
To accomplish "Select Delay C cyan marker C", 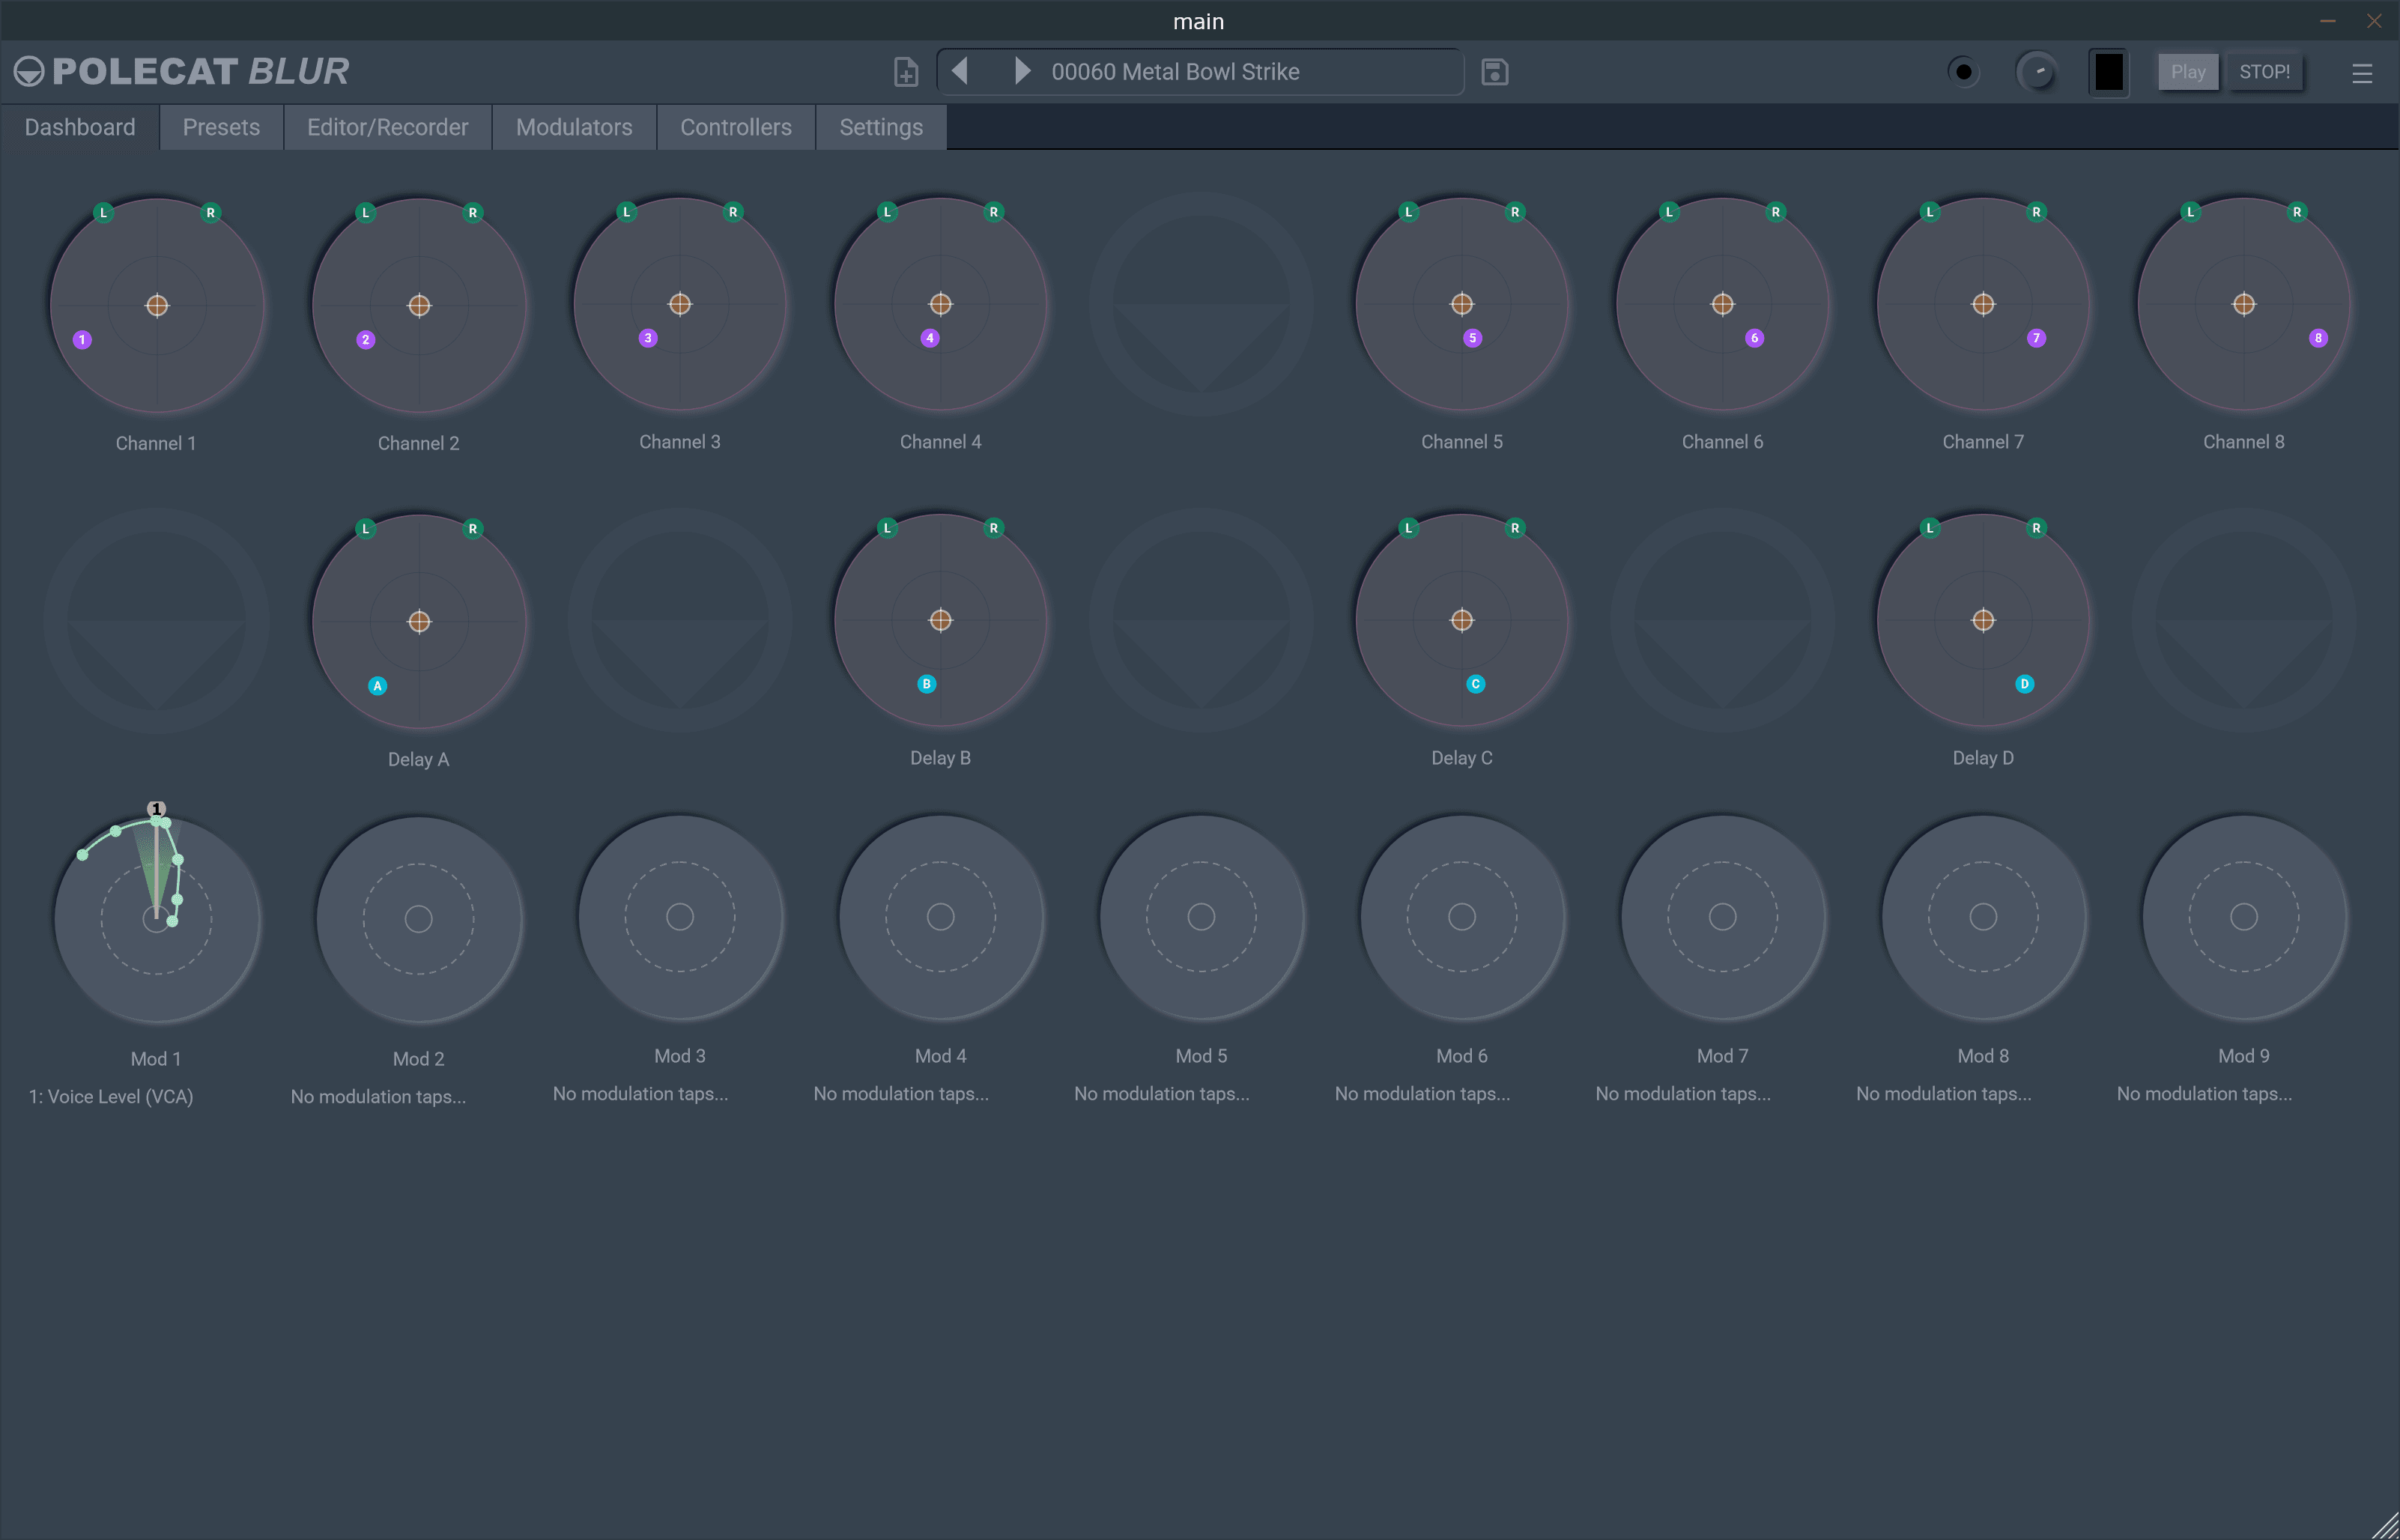I will [x=1476, y=684].
